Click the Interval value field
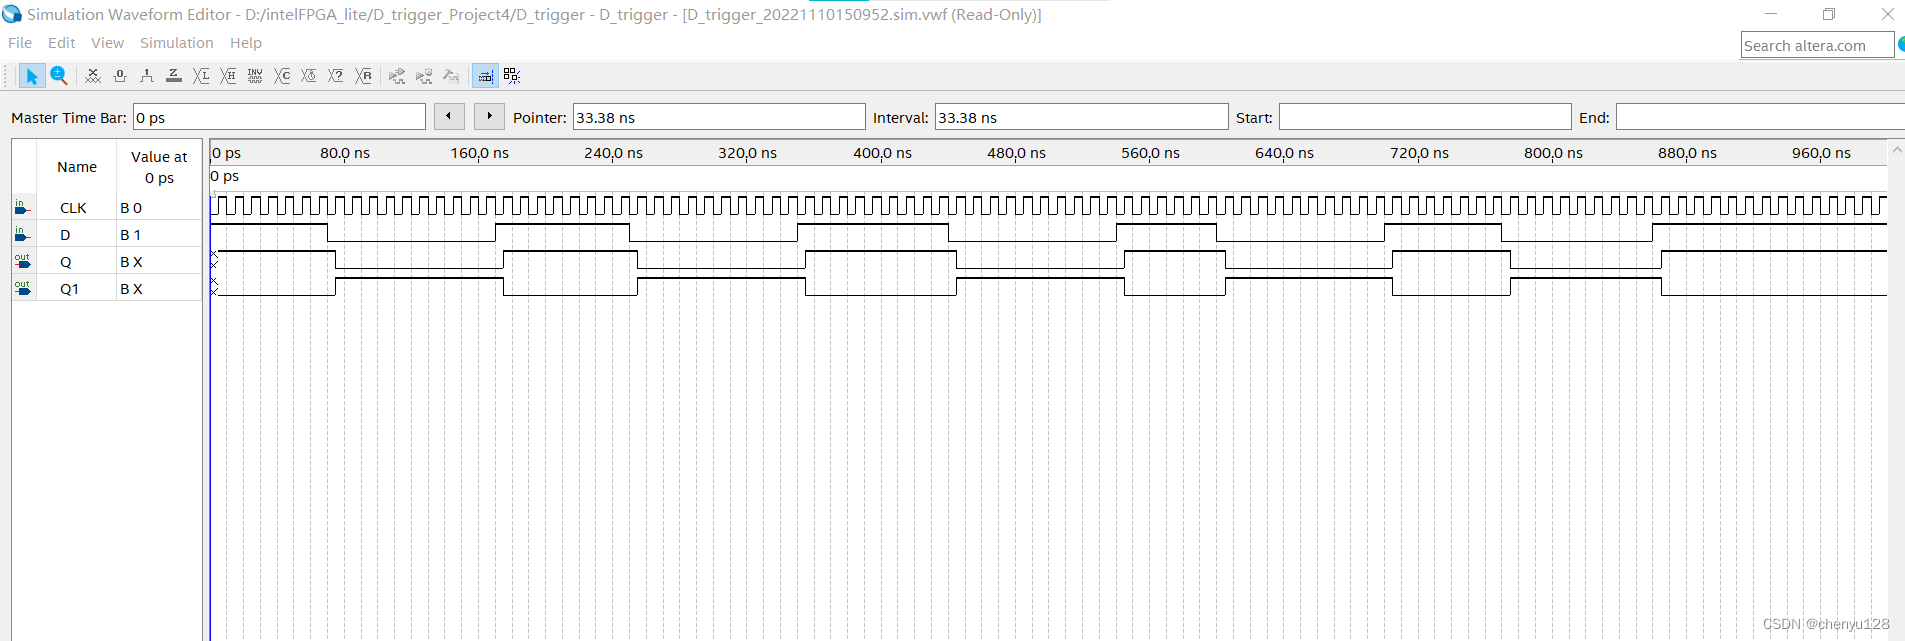The width and height of the screenshot is (1905, 641). (x=1081, y=117)
